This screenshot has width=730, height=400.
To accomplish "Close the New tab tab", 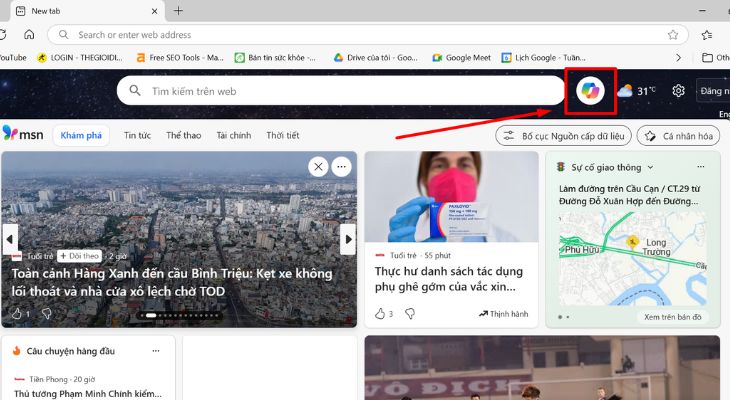I will 155,11.
